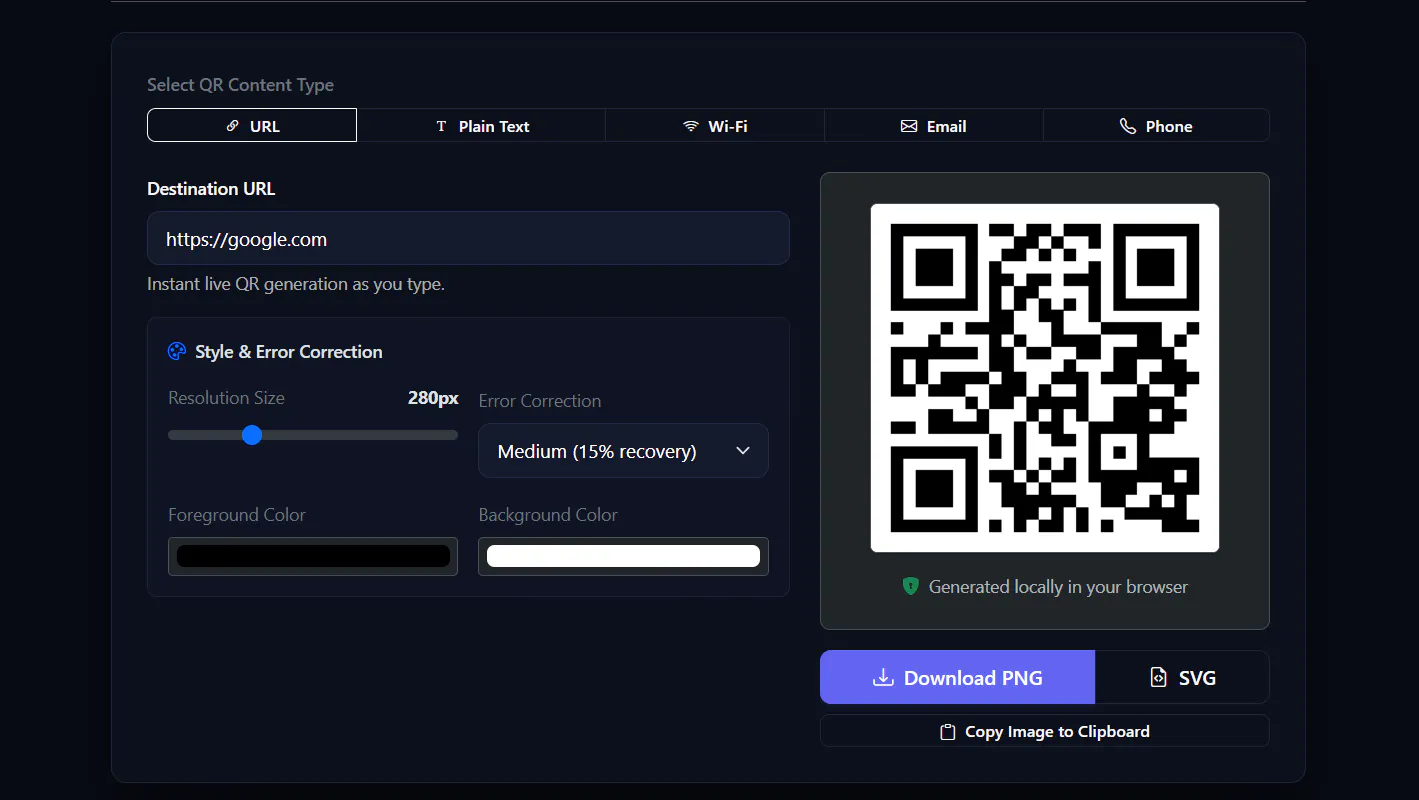
Task: Copy Image to Clipboard
Action: (1045, 731)
